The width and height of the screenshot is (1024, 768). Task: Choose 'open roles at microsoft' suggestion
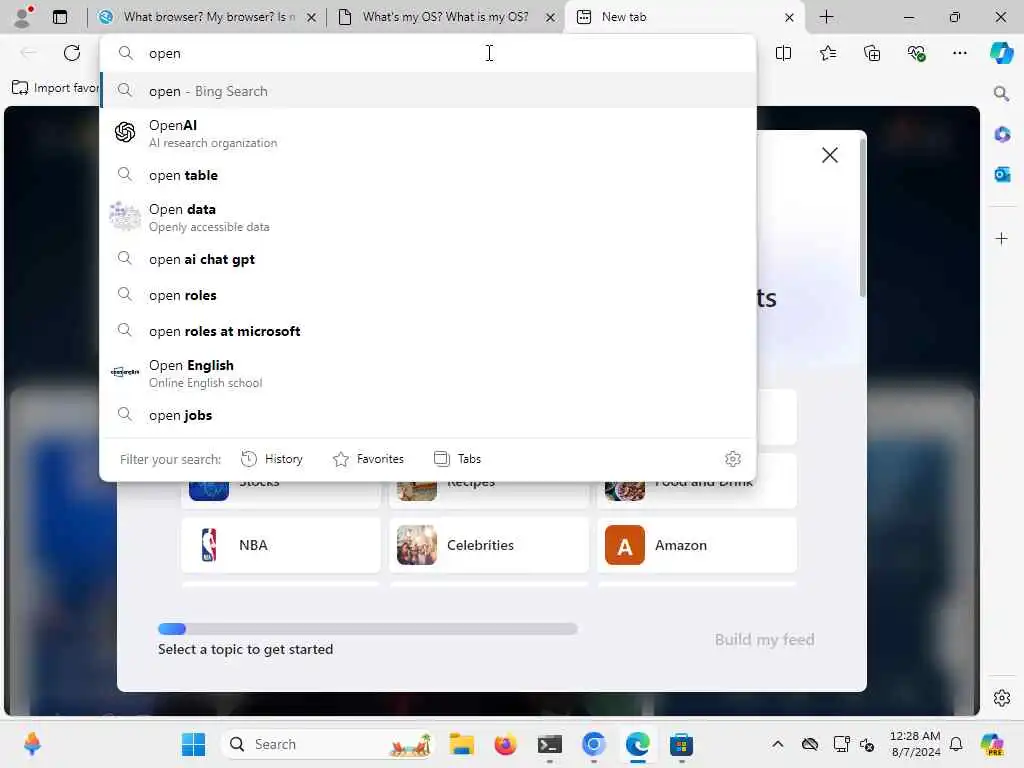coord(428,331)
